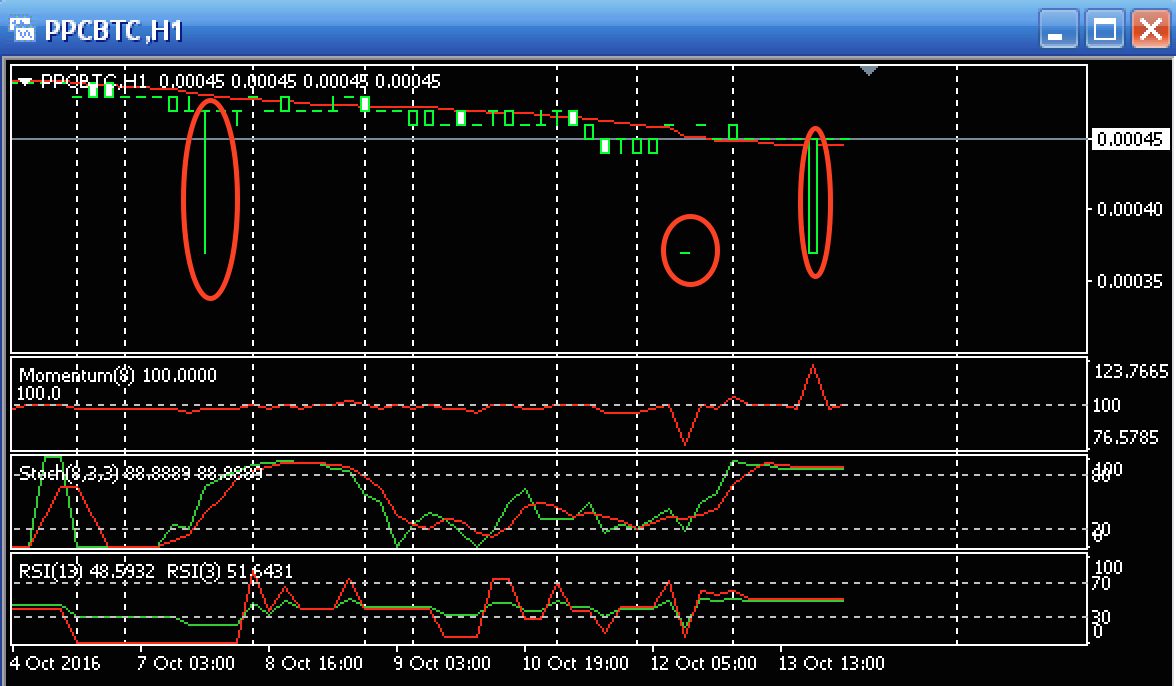Viewport: 1176px width, 686px height.
Task: Click the small arrow before PPCBTC,H1 chart label
Action: (26, 82)
